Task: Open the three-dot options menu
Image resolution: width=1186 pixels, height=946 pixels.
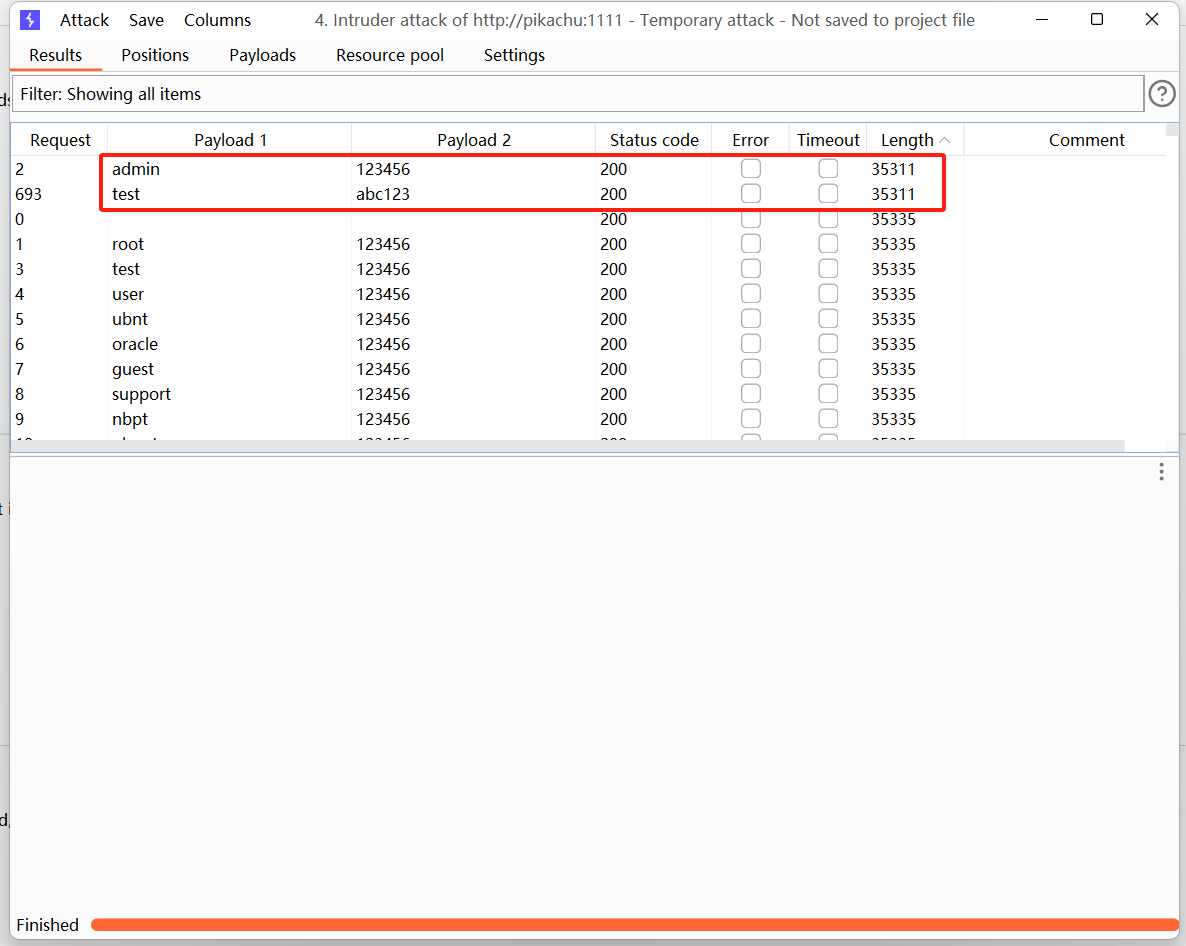Action: click(x=1161, y=473)
